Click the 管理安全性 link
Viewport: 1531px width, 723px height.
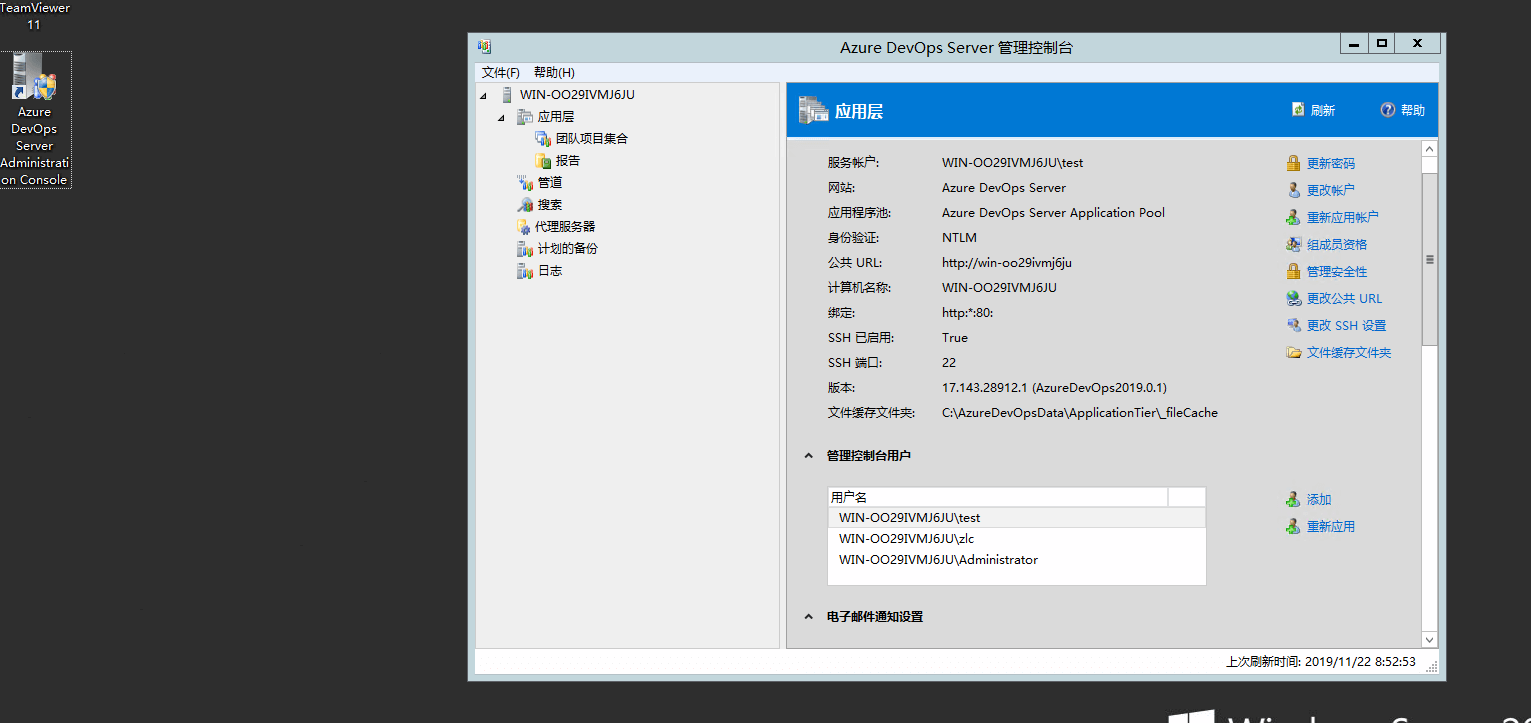(1336, 271)
